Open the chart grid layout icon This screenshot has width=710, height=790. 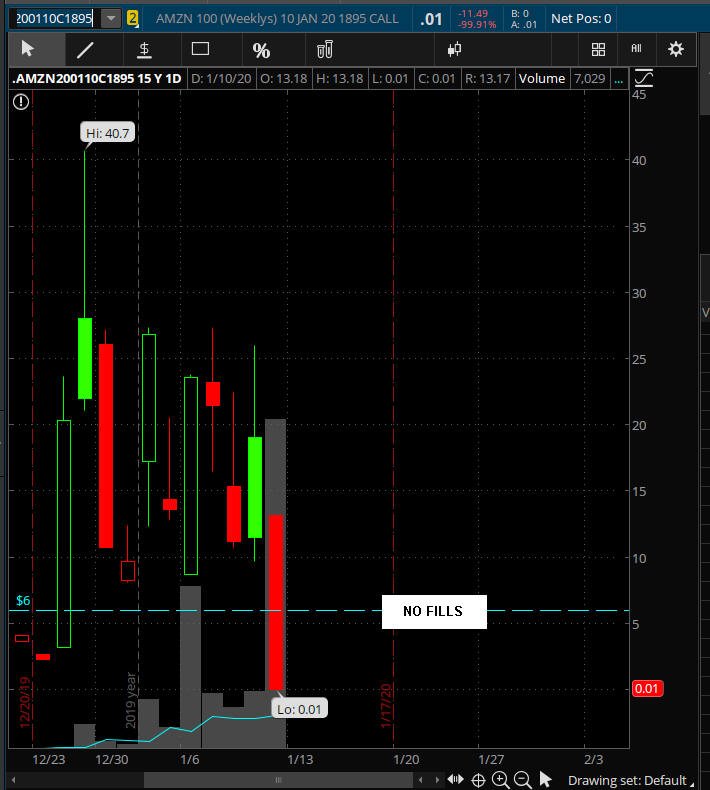click(x=598, y=49)
